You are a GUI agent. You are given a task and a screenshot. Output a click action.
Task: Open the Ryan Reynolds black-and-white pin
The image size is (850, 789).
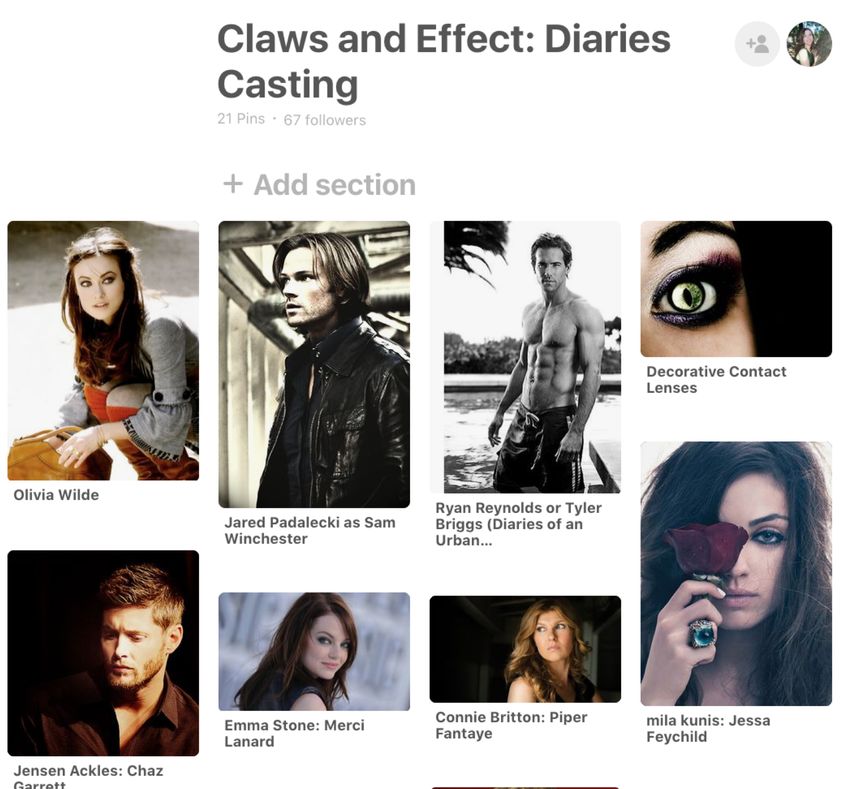525,357
